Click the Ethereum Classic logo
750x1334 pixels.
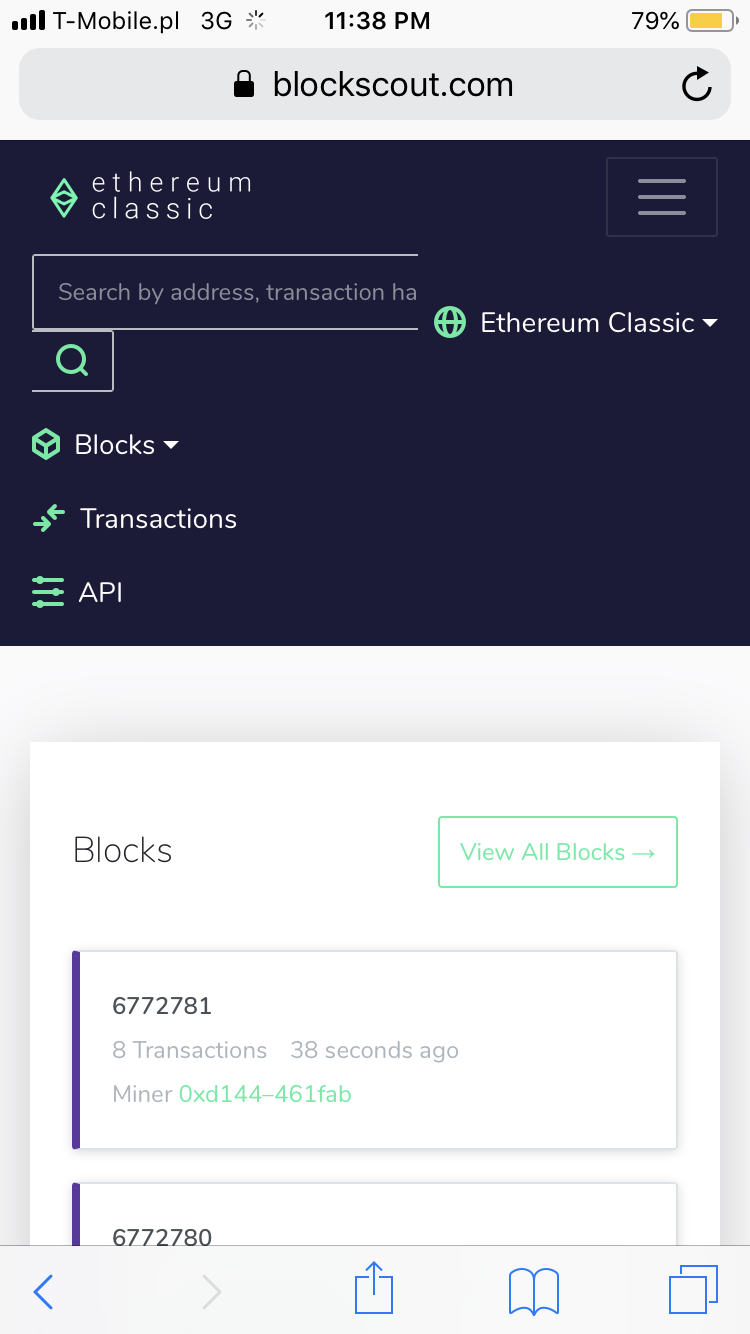64,197
